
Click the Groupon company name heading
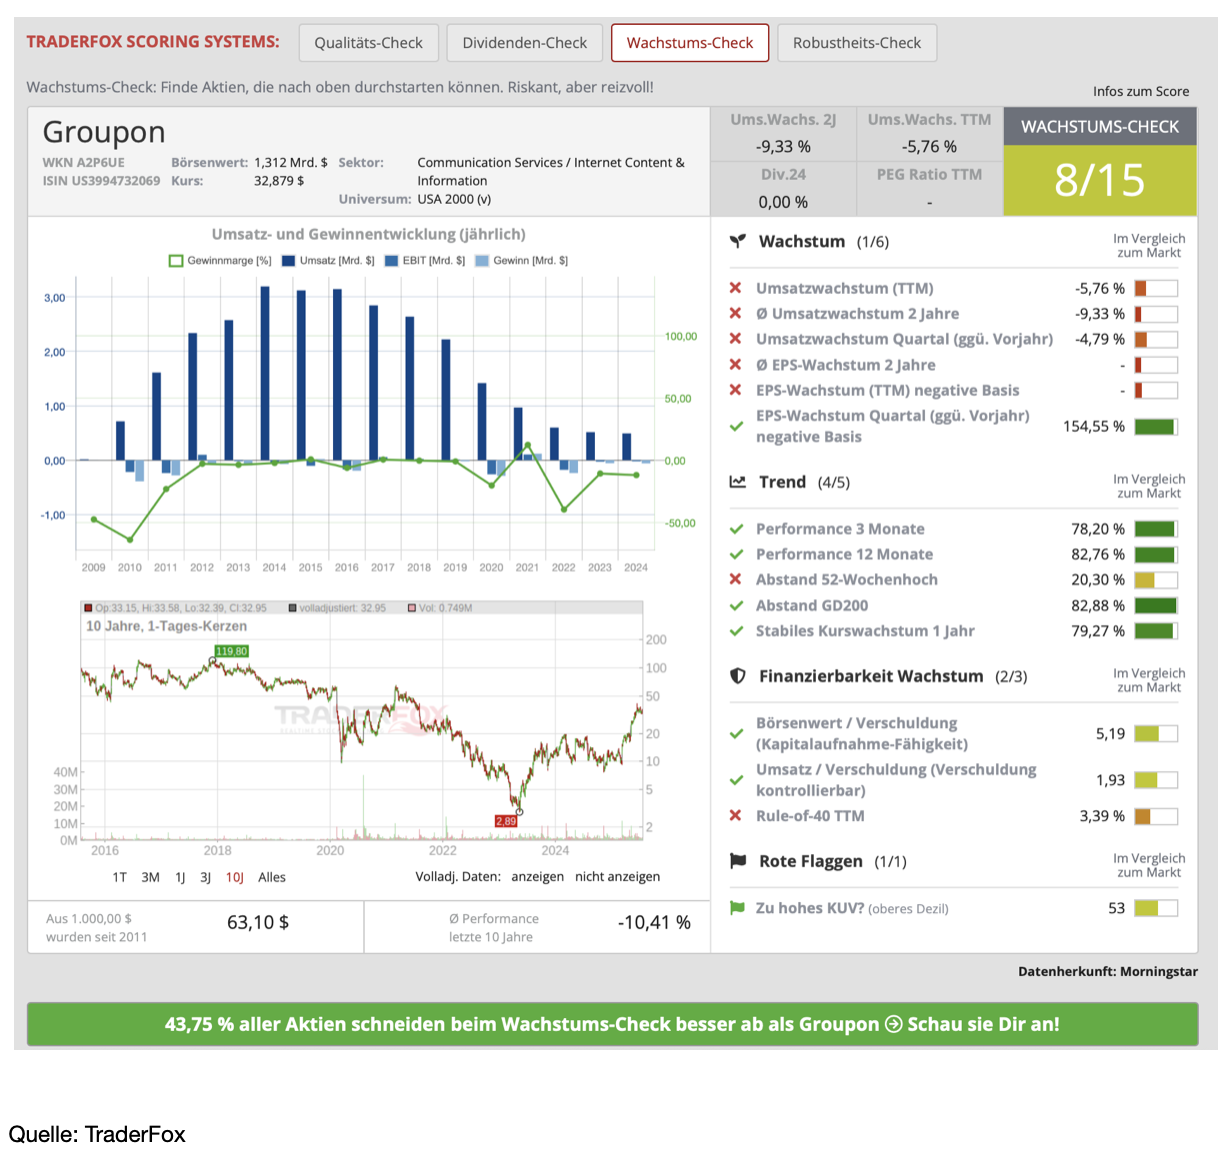pyautogui.click(x=104, y=132)
